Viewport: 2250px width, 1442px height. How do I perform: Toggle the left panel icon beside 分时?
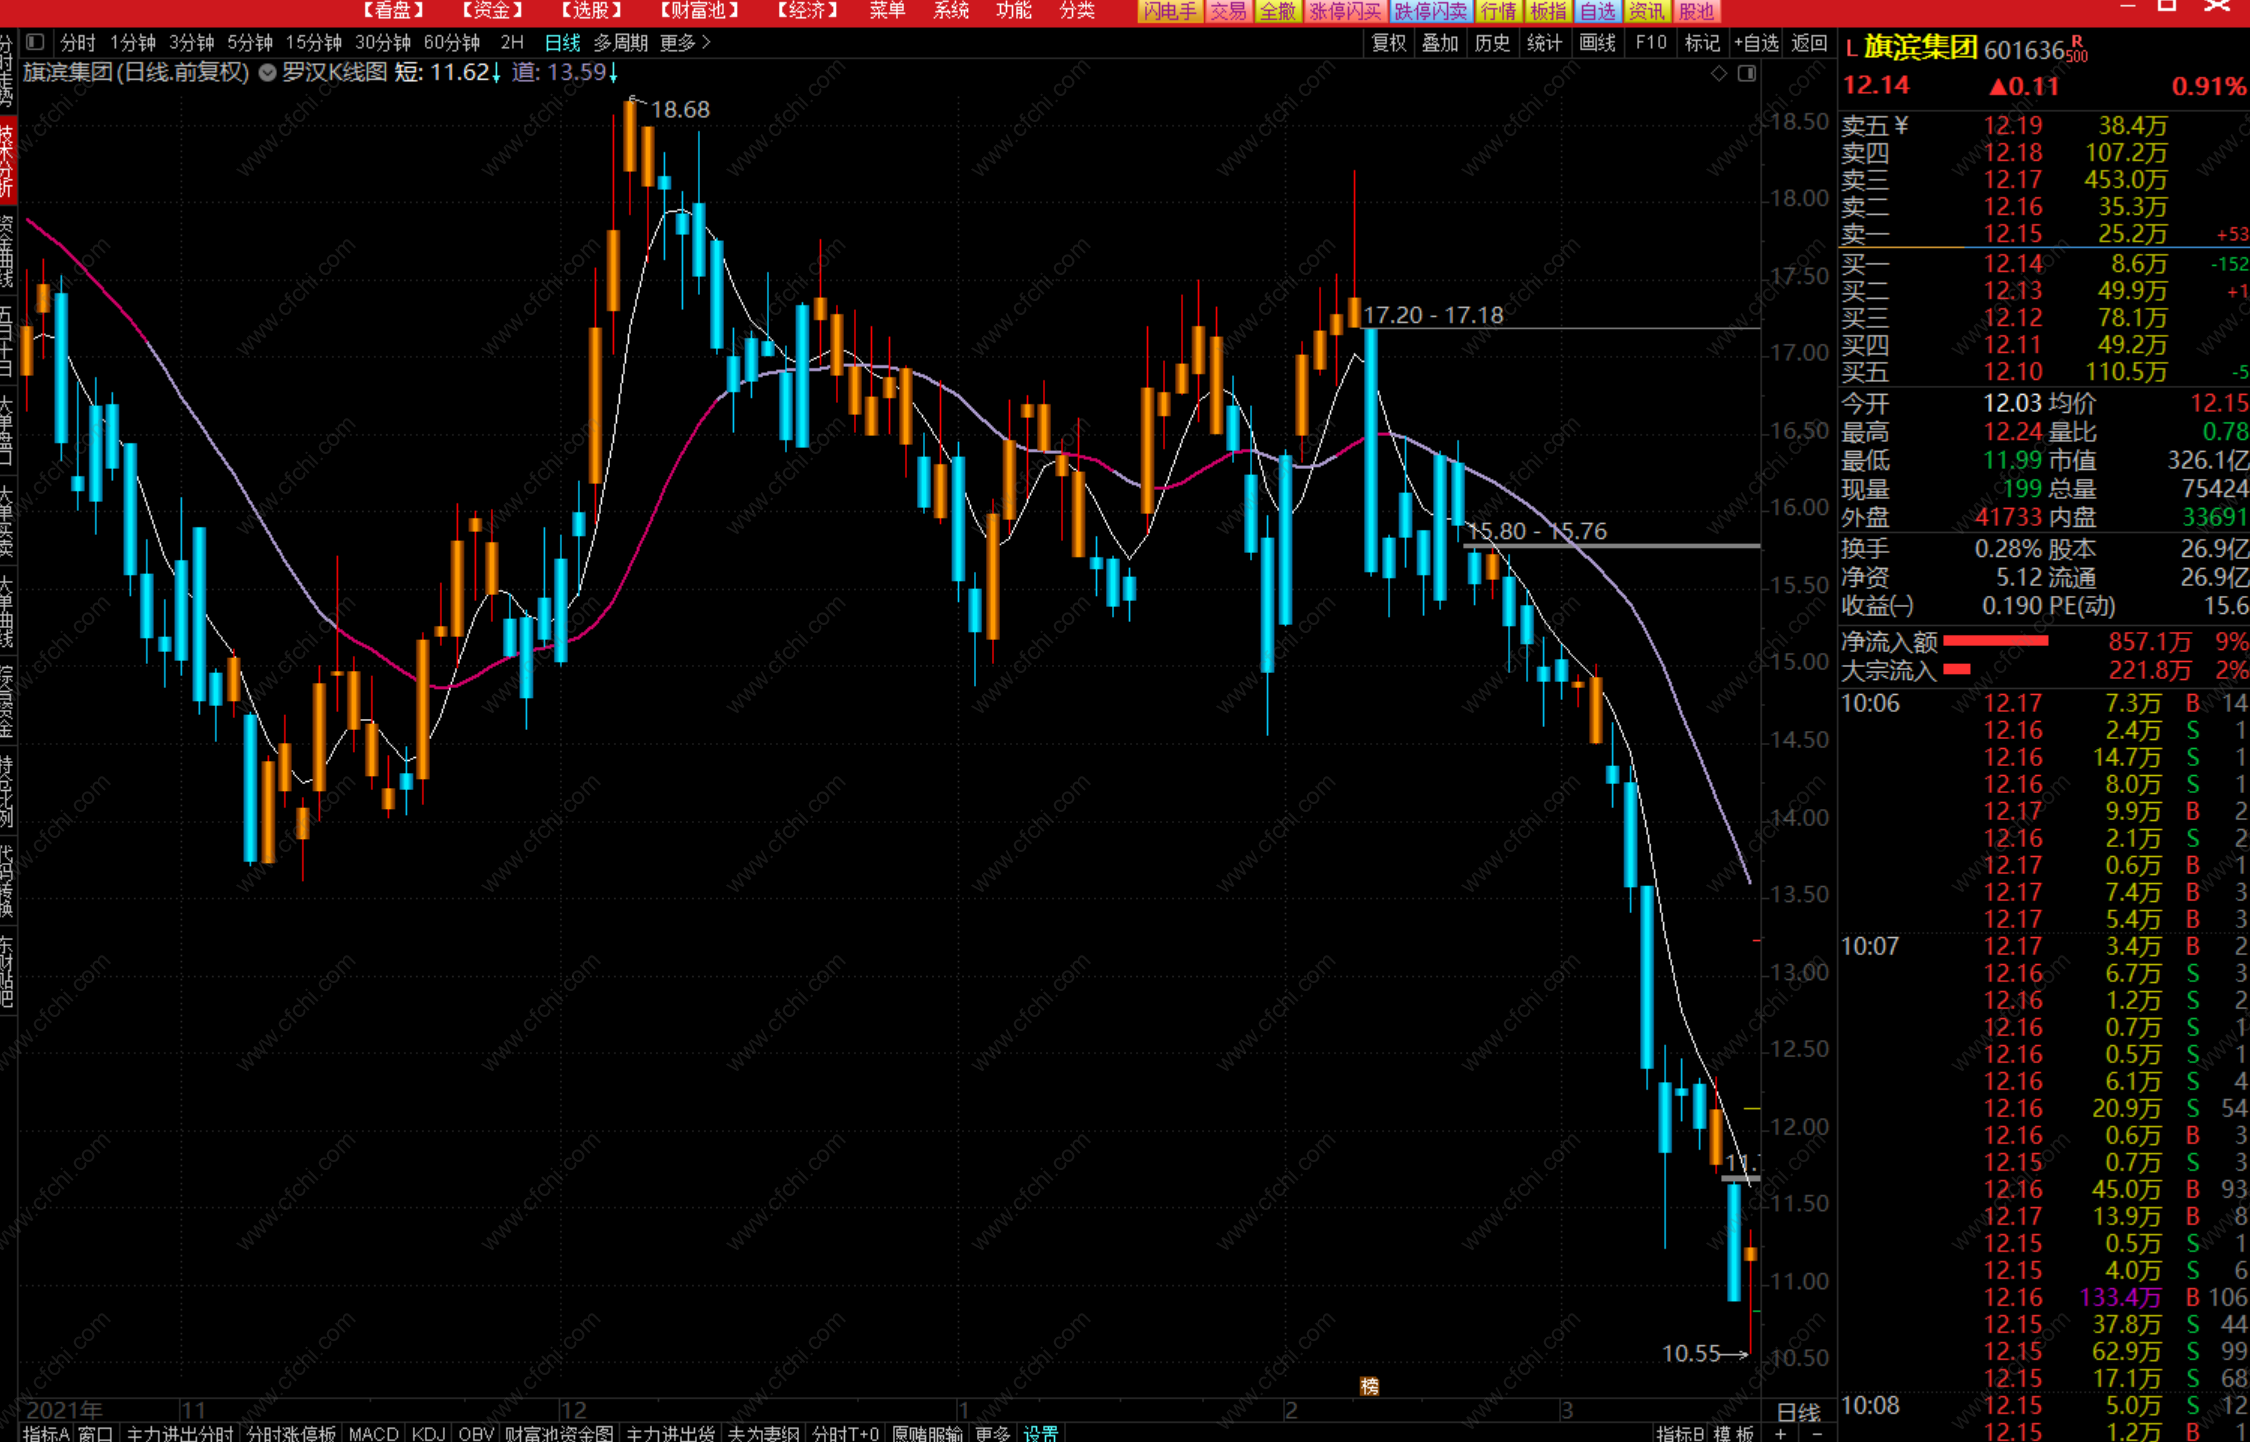point(35,42)
